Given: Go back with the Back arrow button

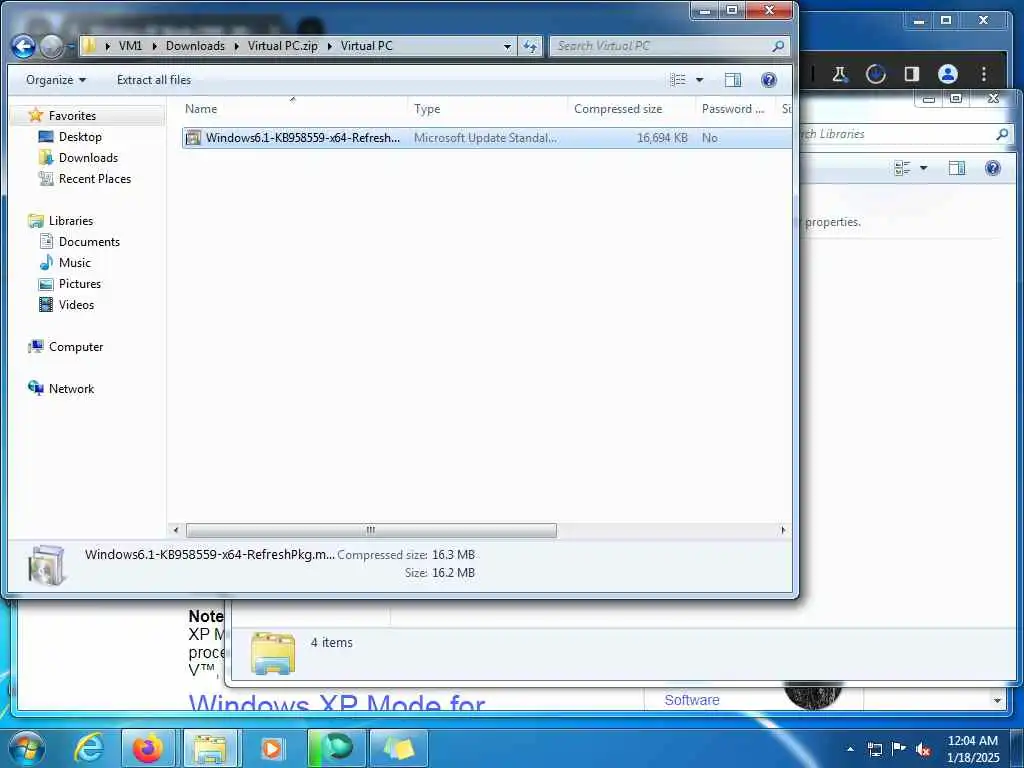Looking at the screenshot, I should pos(24,46).
